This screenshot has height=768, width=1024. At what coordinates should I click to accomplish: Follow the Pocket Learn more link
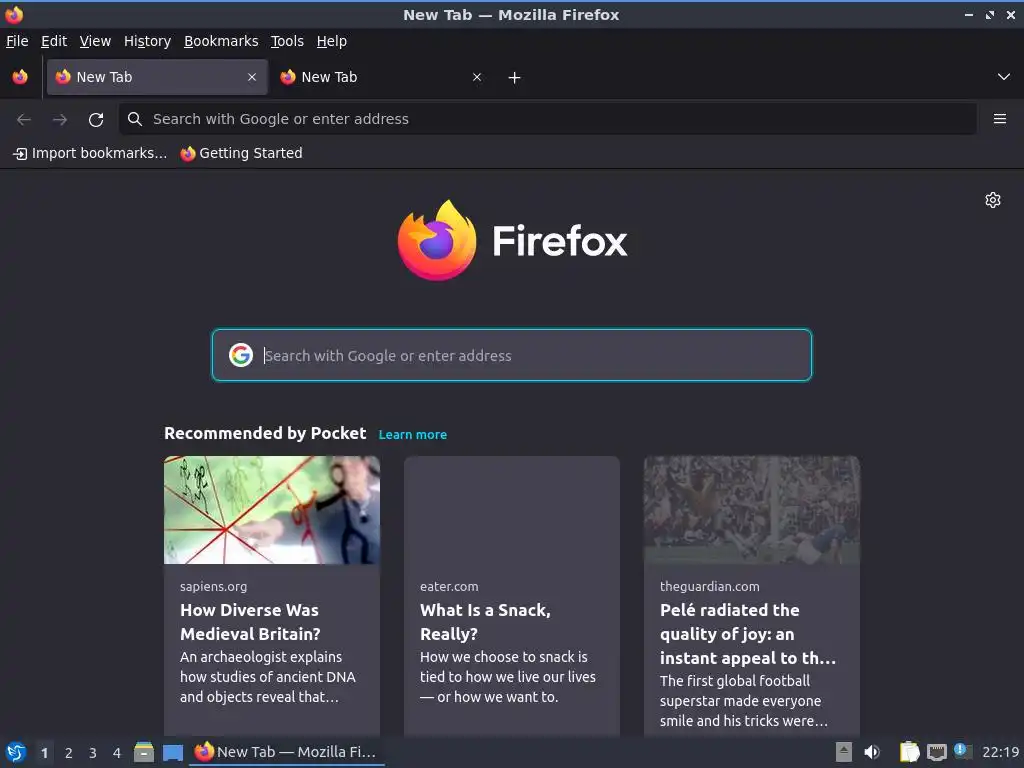(413, 435)
